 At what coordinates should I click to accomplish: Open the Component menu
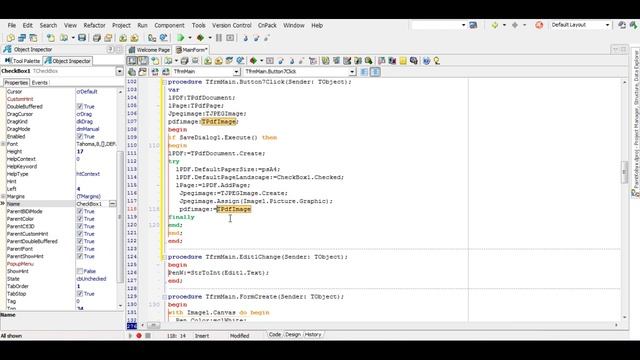[x=169, y=25]
